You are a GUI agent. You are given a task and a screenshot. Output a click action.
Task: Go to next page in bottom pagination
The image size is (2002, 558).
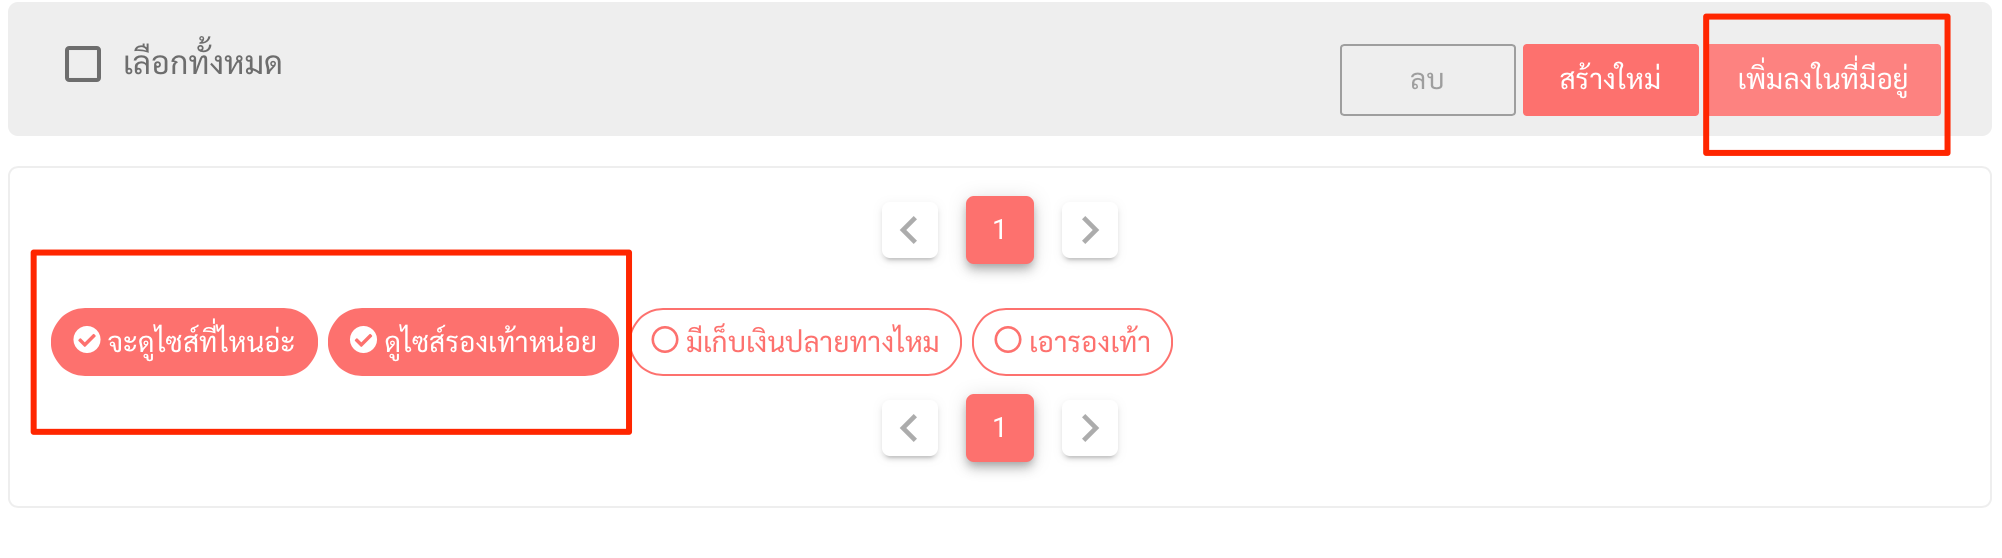click(1089, 428)
